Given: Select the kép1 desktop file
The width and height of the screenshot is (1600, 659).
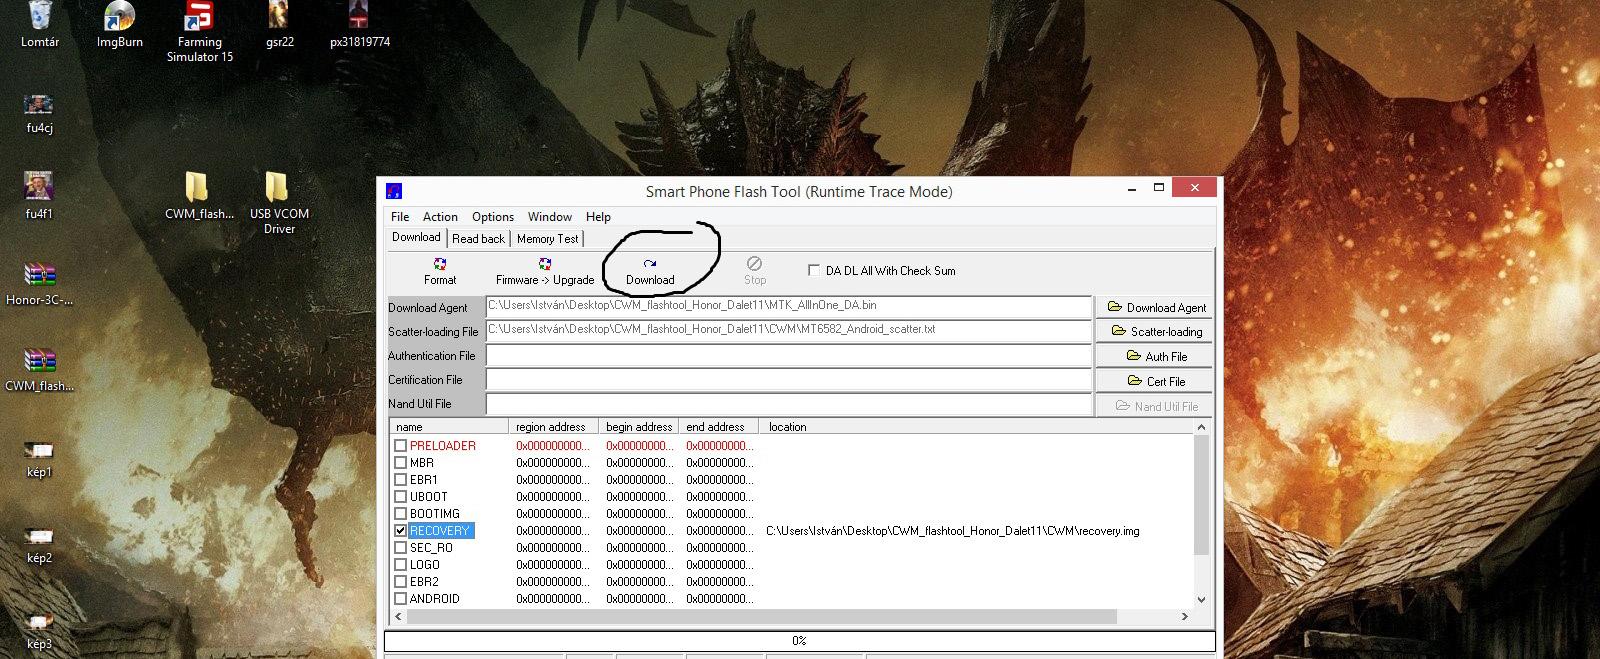Looking at the screenshot, I should click(39, 458).
